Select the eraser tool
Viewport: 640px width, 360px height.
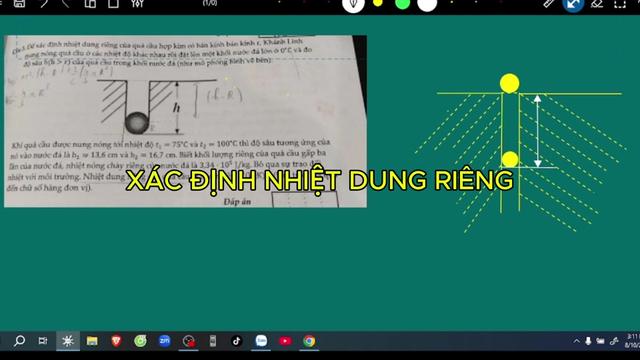[x=597, y=4]
